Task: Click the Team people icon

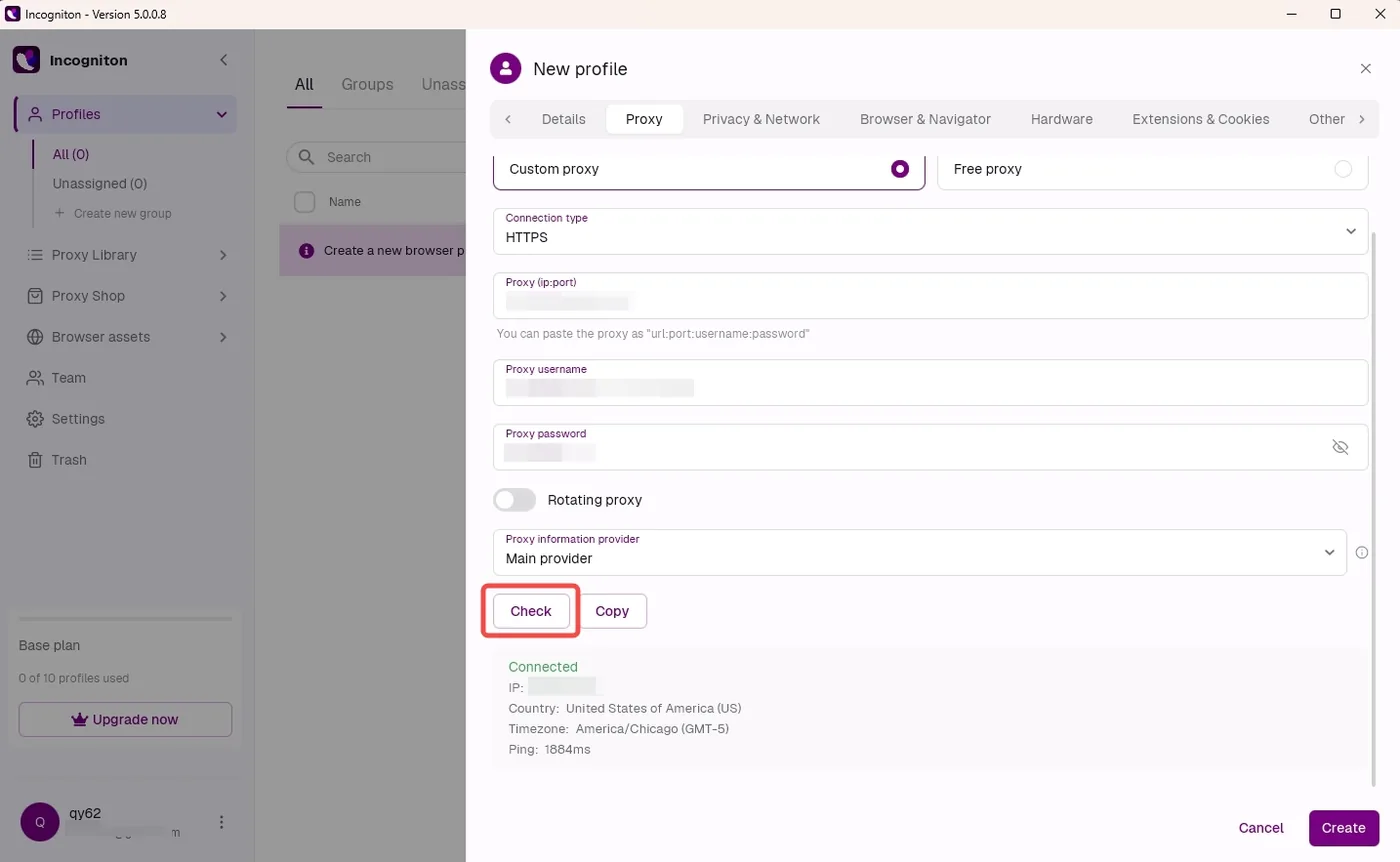Action: (35, 378)
